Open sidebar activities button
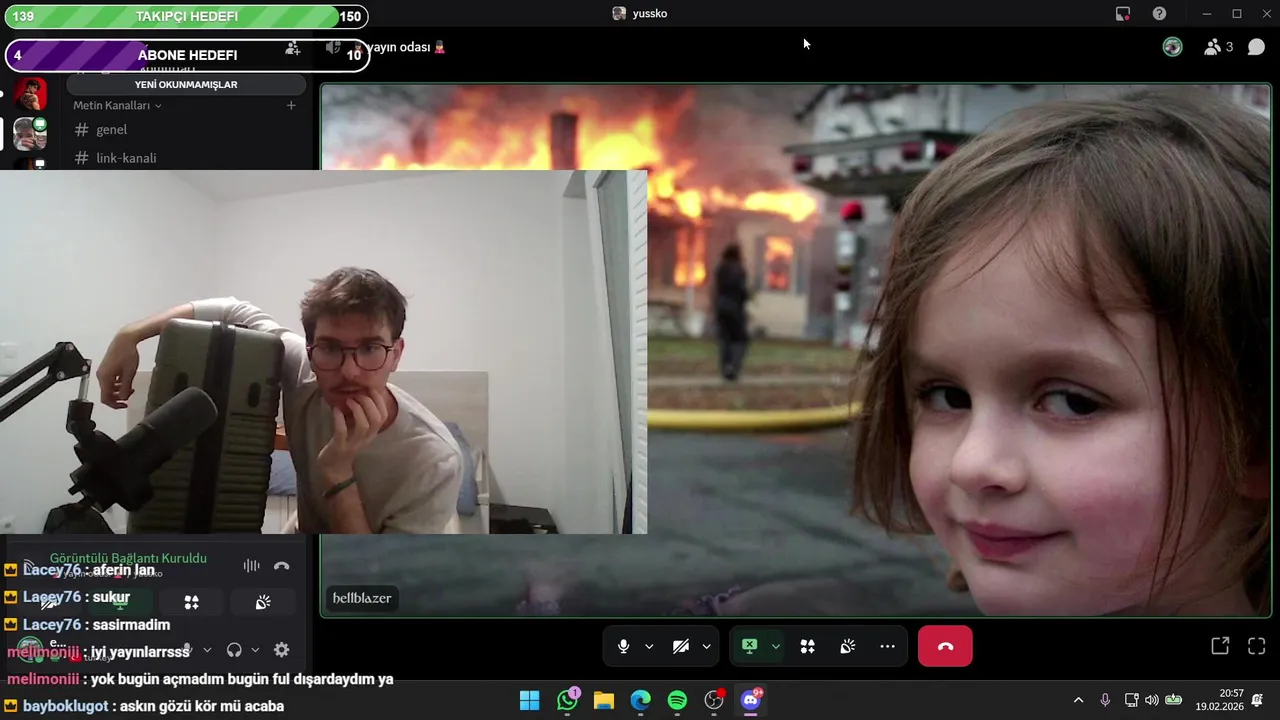 pyautogui.click(x=191, y=602)
